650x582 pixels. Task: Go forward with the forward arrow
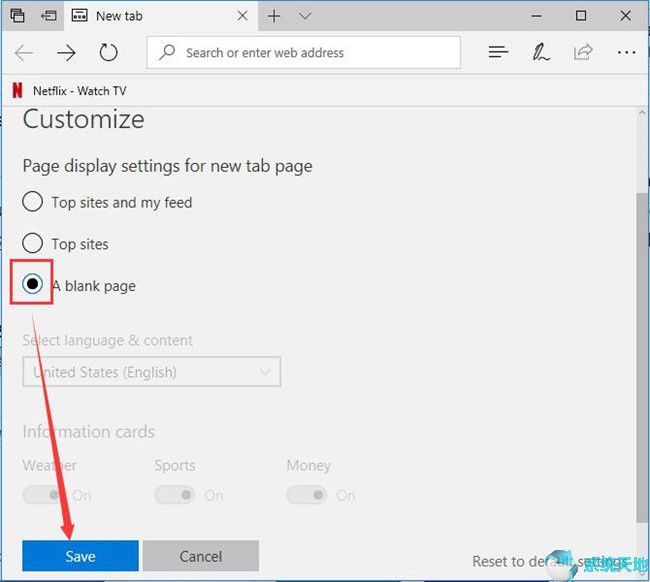66,53
